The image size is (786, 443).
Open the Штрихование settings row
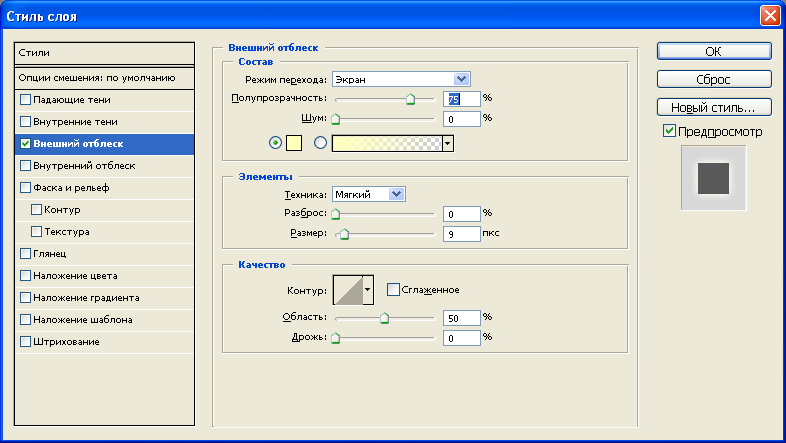pyautogui.click(x=104, y=342)
